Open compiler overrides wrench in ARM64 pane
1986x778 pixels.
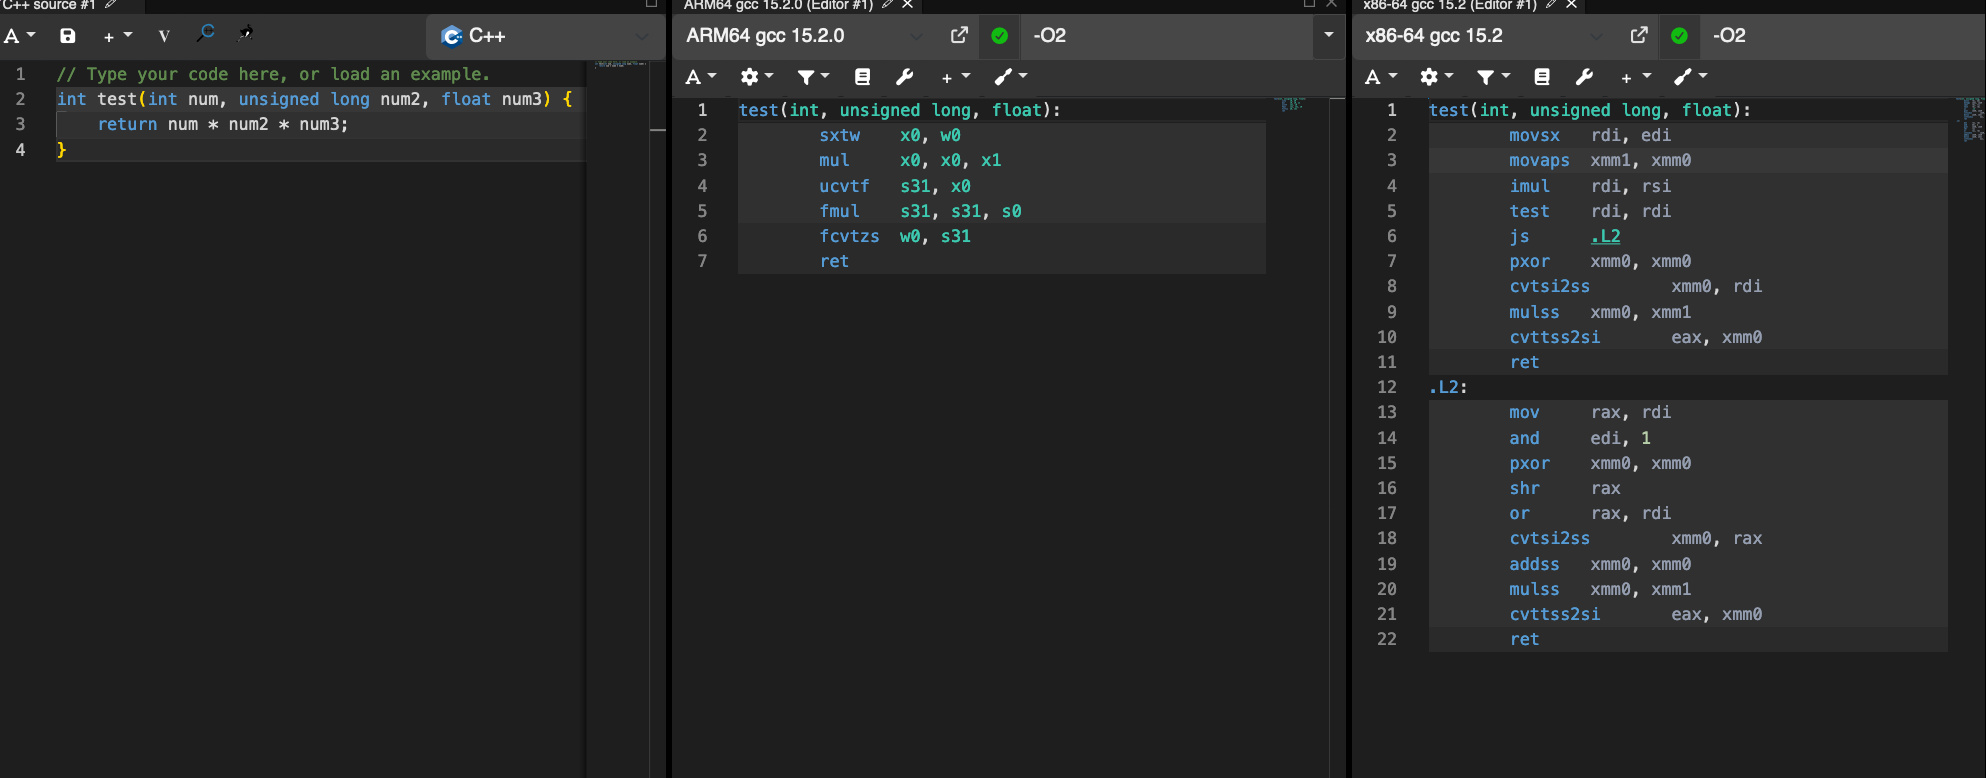(905, 77)
